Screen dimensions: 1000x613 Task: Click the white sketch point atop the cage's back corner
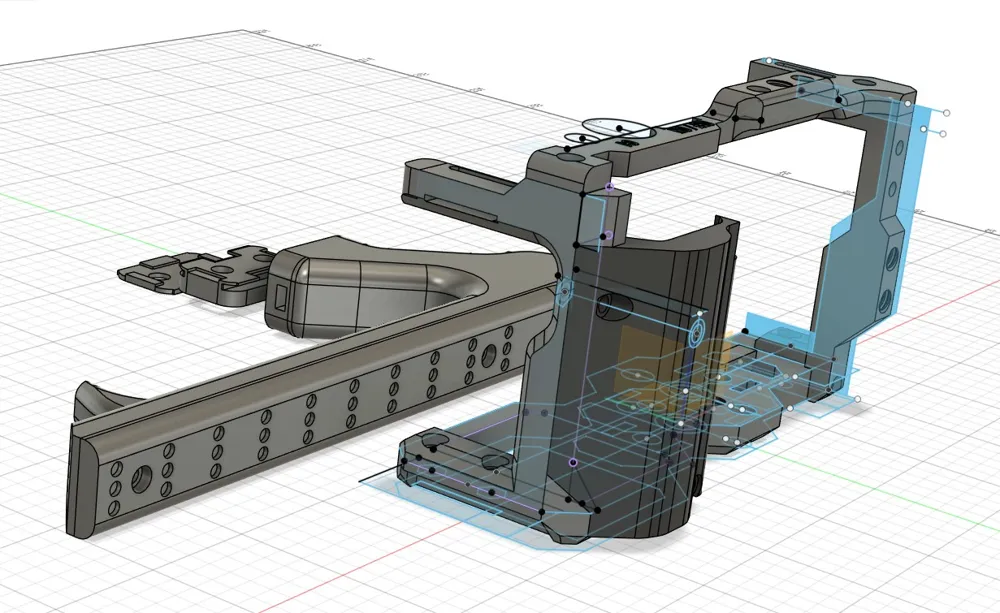pyautogui.click(x=769, y=61)
